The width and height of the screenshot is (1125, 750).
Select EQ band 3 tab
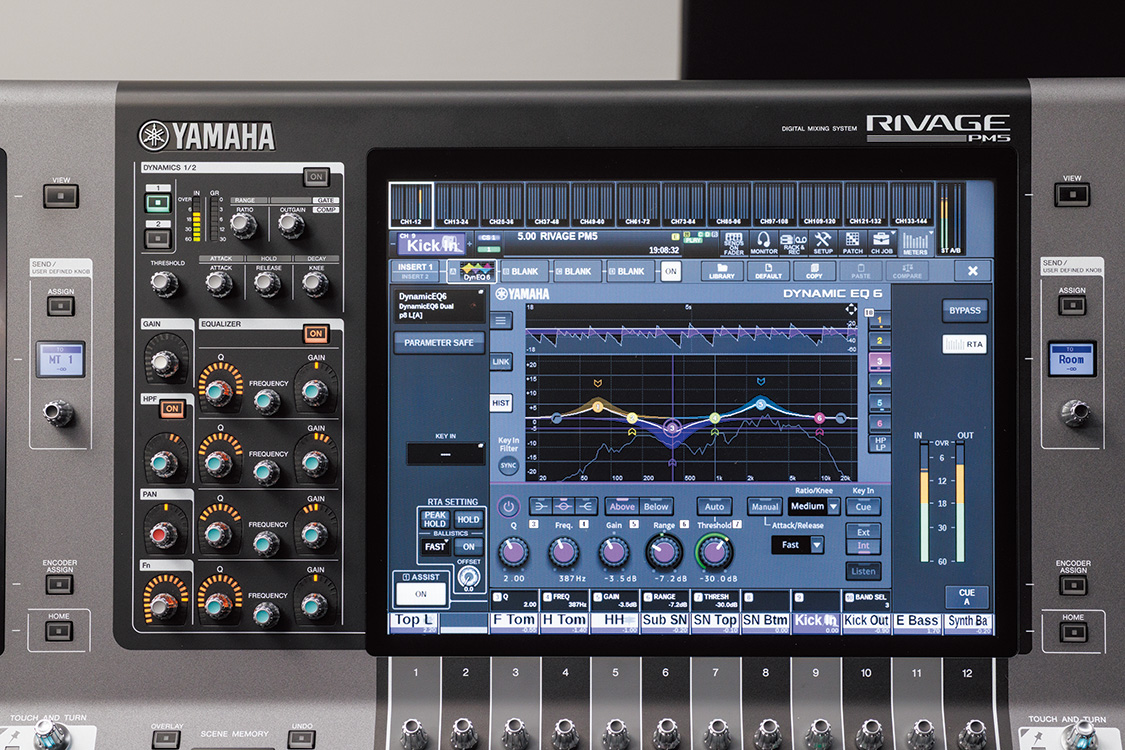[x=880, y=361]
